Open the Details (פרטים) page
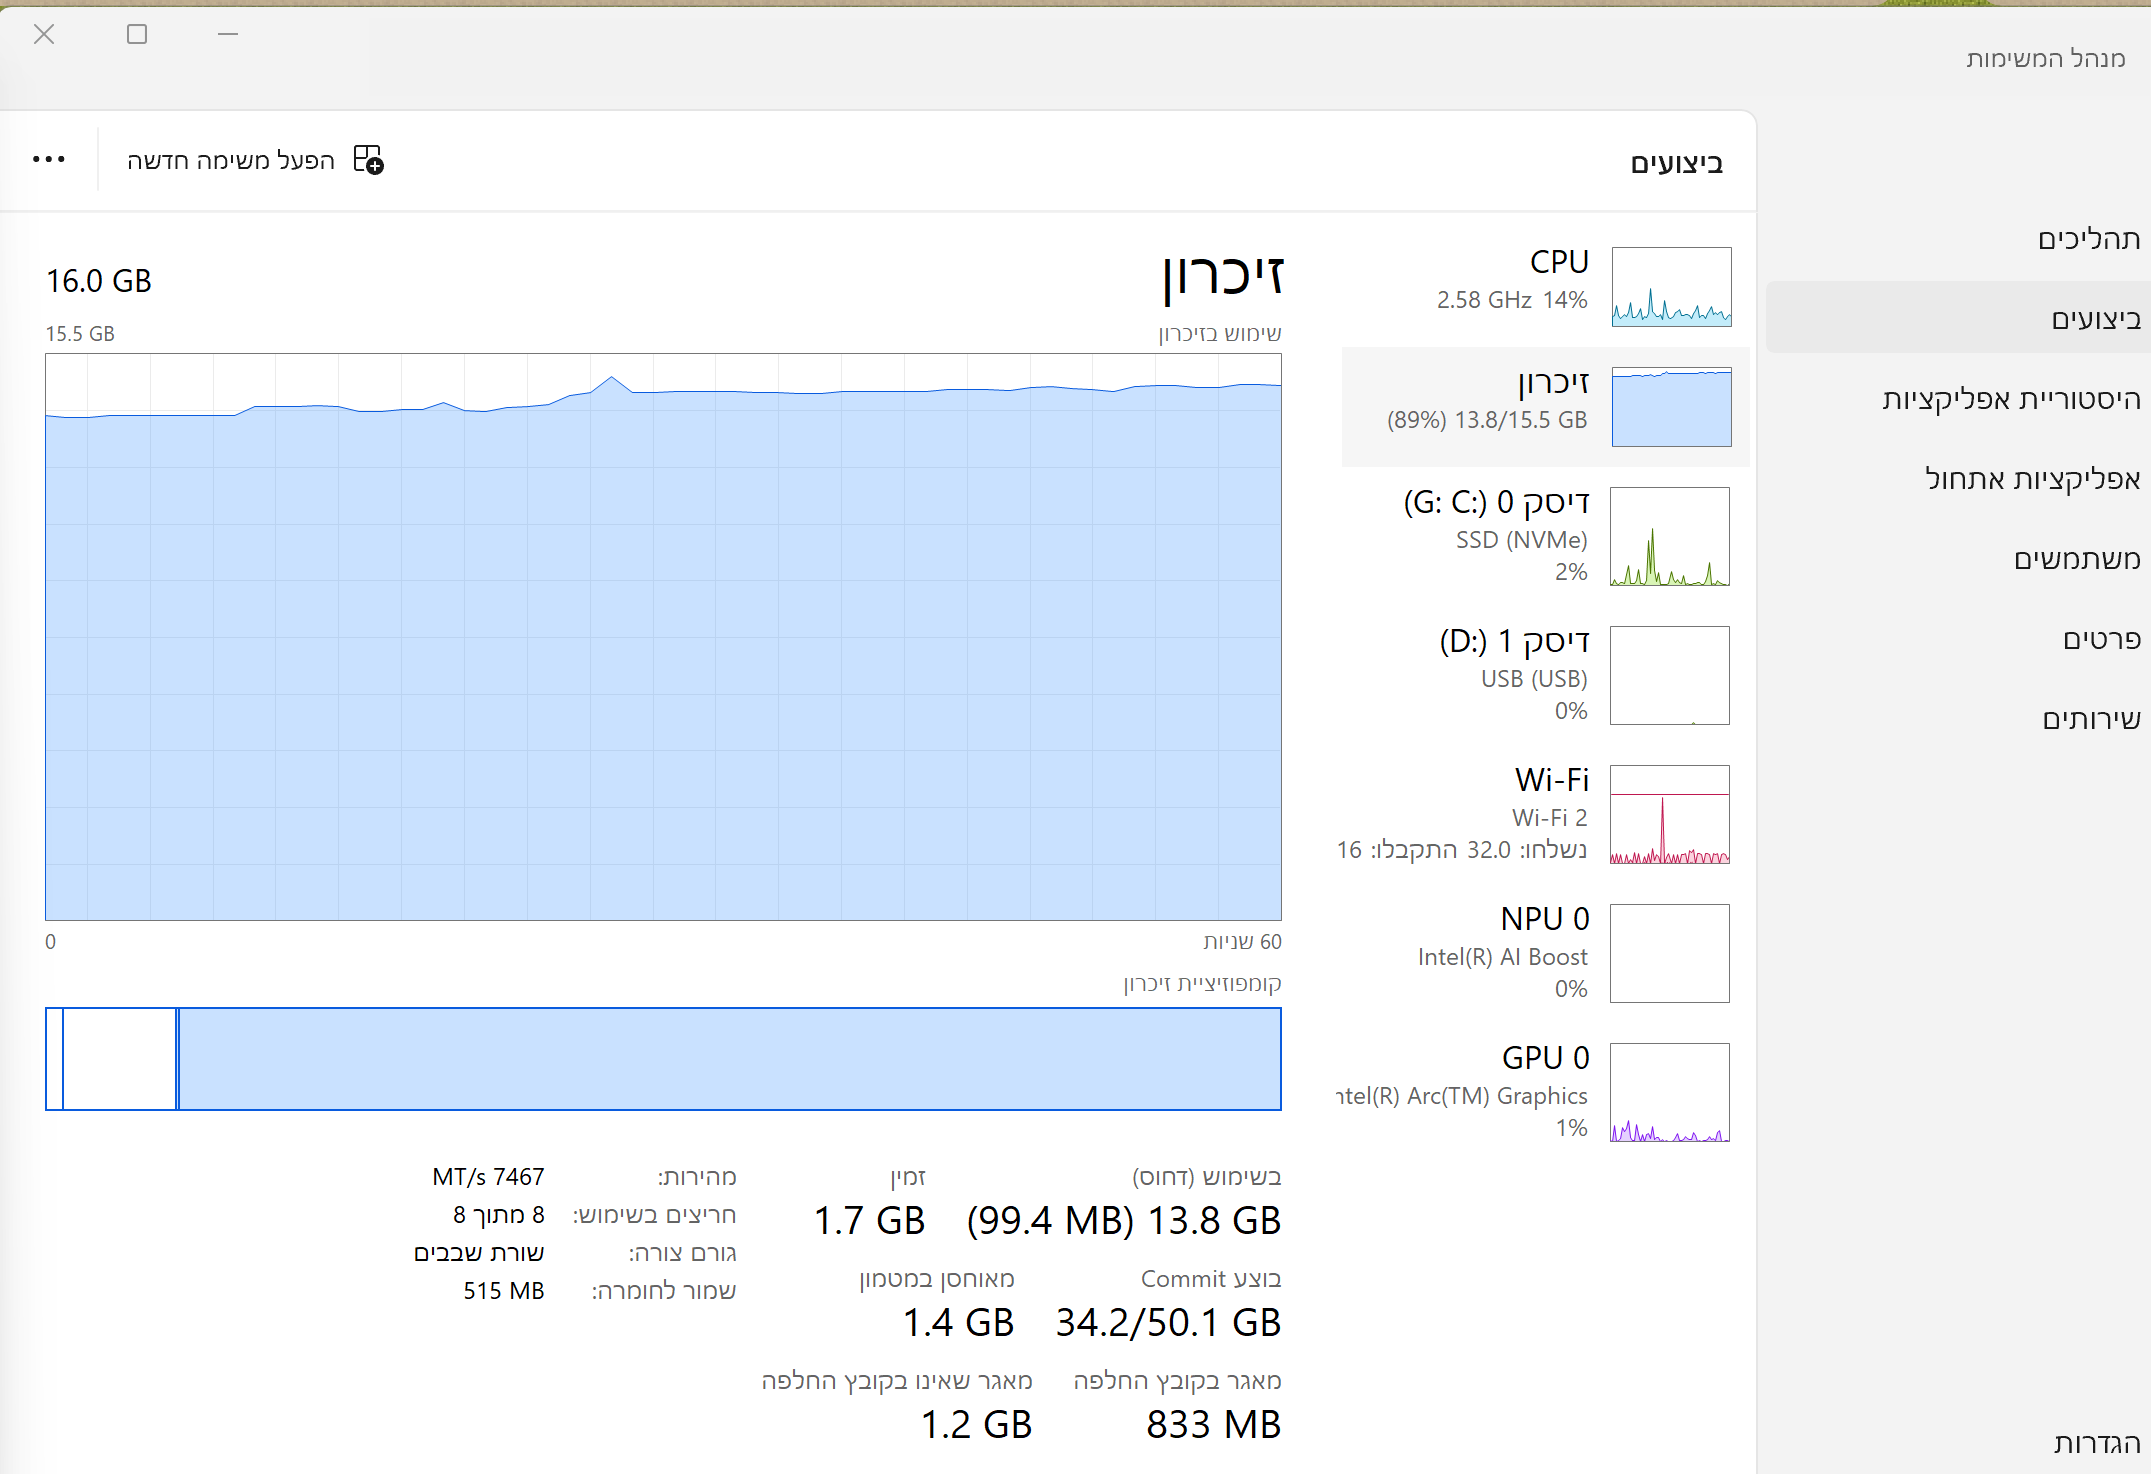Screen dimensions: 2151x1474 [2101, 639]
